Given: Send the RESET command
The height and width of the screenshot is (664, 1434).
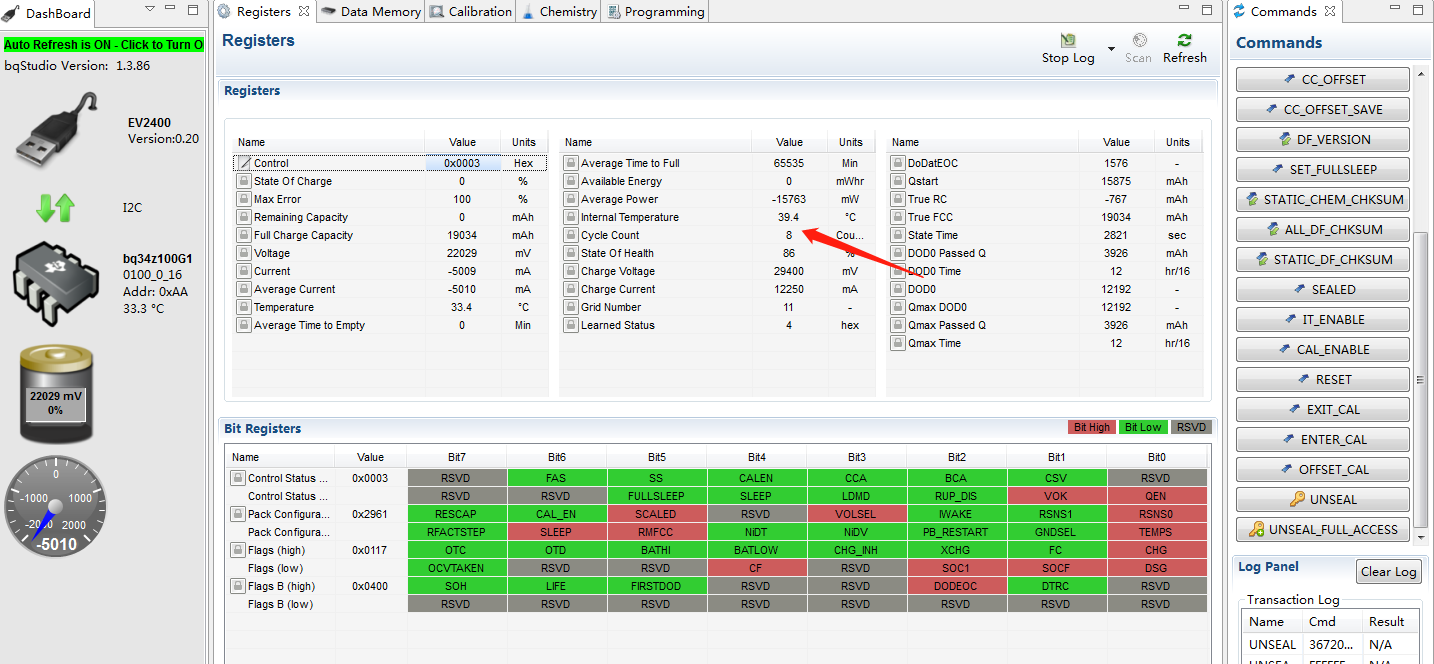Looking at the screenshot, I should coord(1323,379).
